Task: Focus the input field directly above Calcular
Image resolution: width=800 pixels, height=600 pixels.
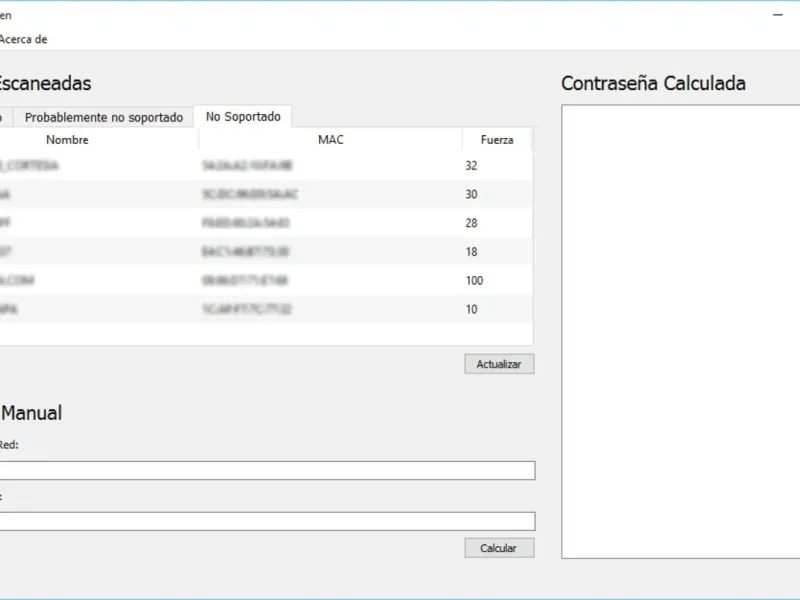Action: tap(266, 521)
